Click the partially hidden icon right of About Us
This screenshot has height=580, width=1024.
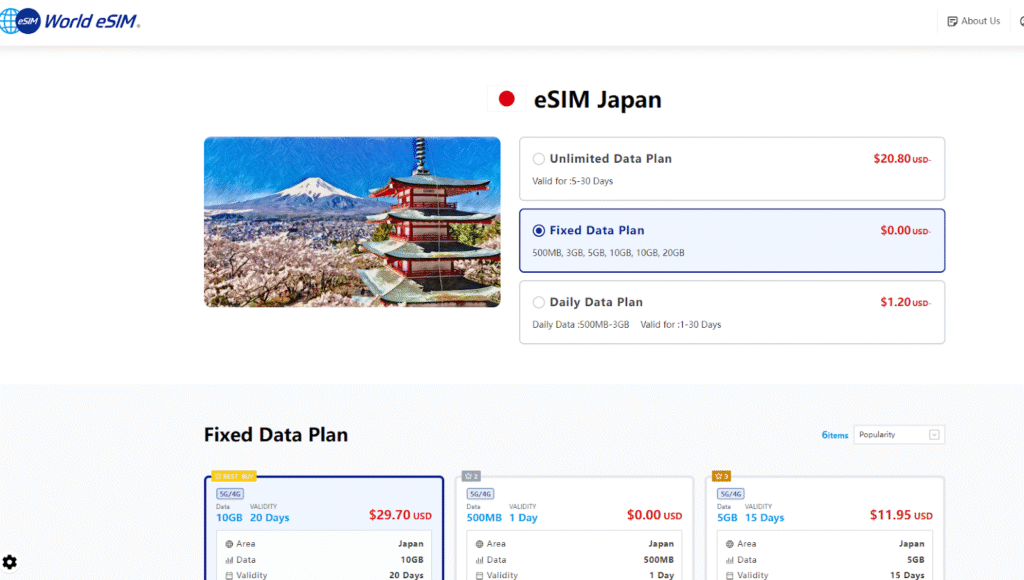point(1020,21)
